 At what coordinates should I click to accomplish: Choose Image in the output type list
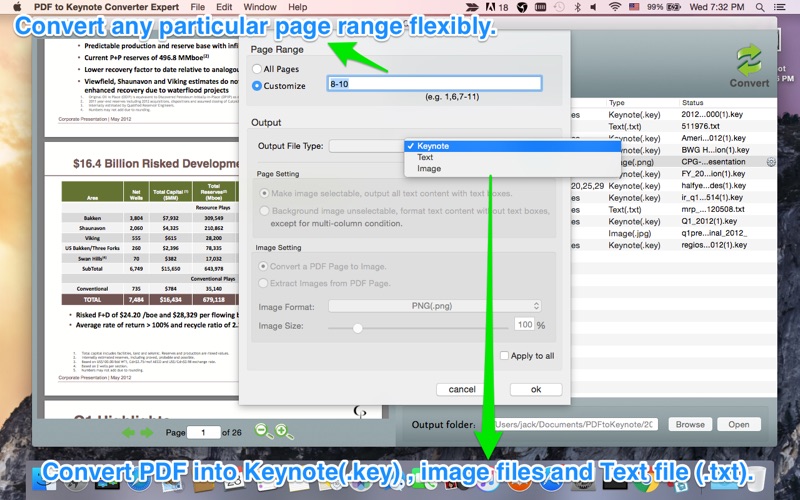coord(512,168)
